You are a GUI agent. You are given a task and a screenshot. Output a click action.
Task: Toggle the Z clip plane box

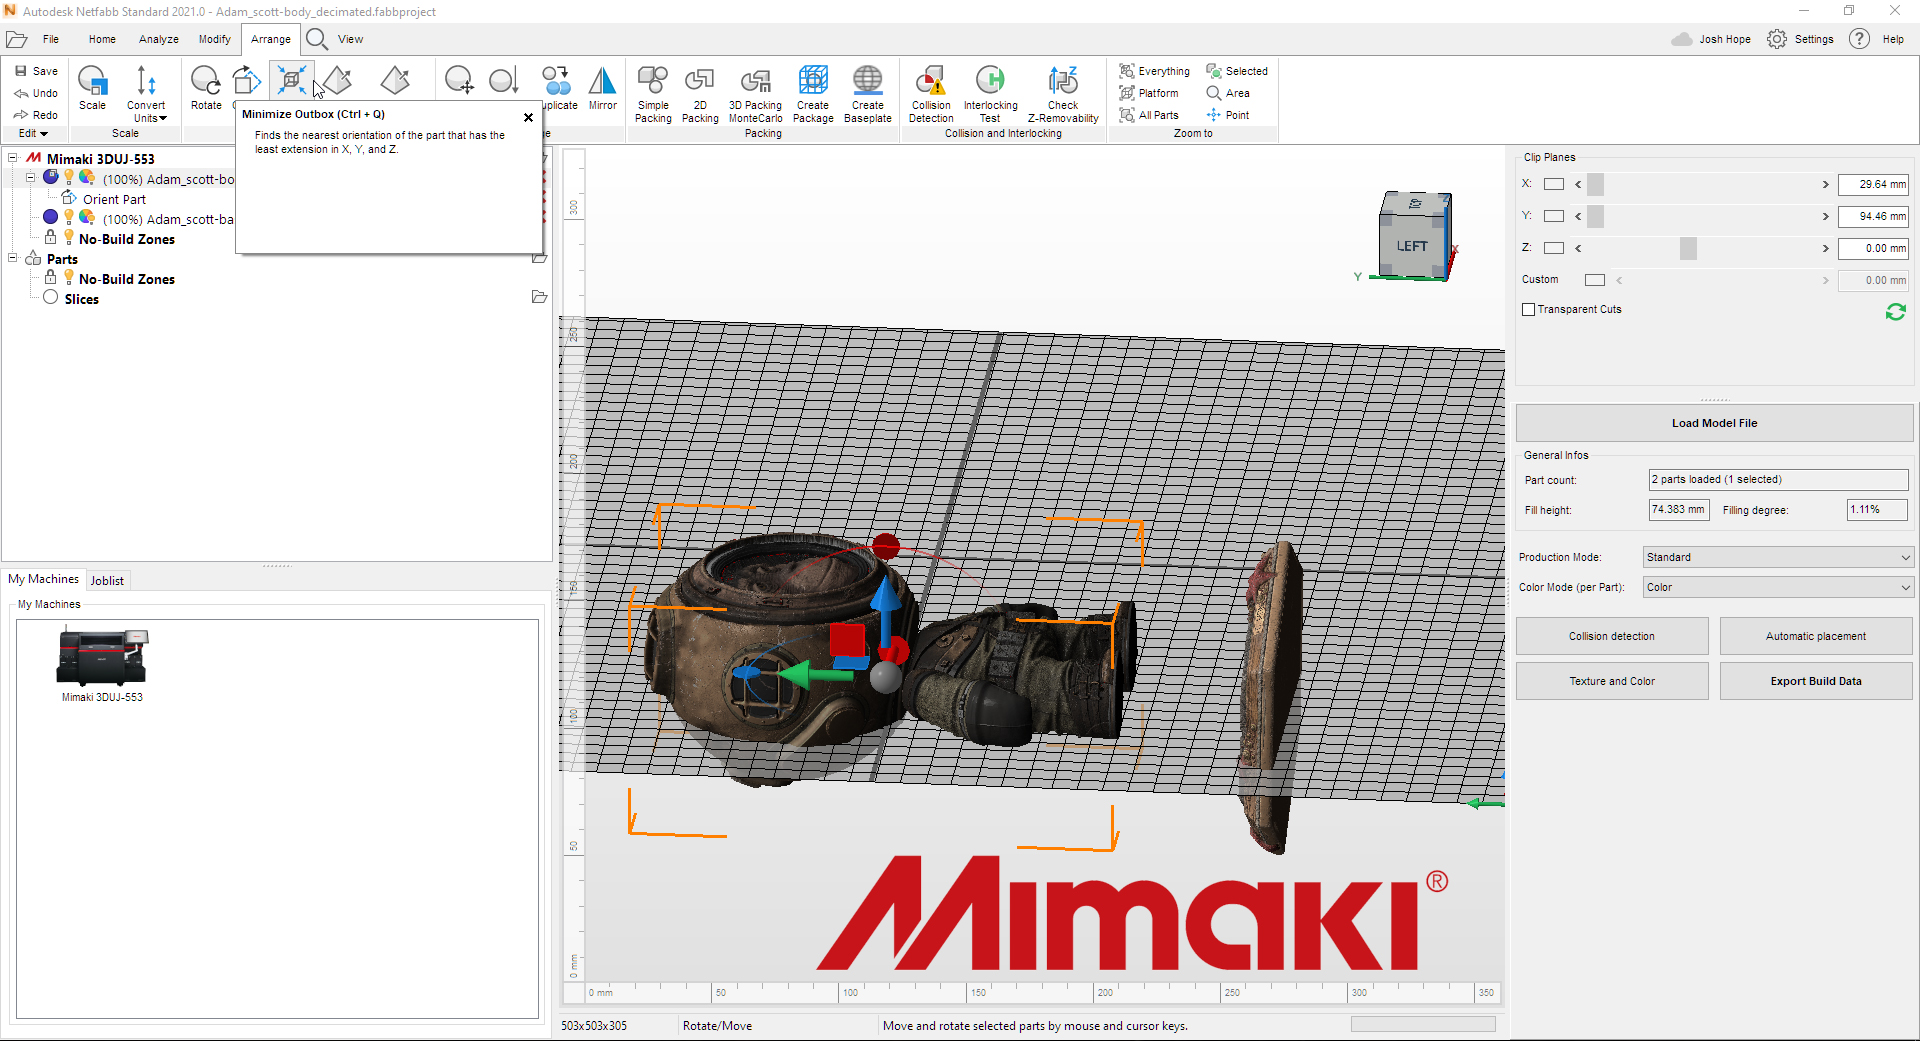click(x=1553, y=248)
